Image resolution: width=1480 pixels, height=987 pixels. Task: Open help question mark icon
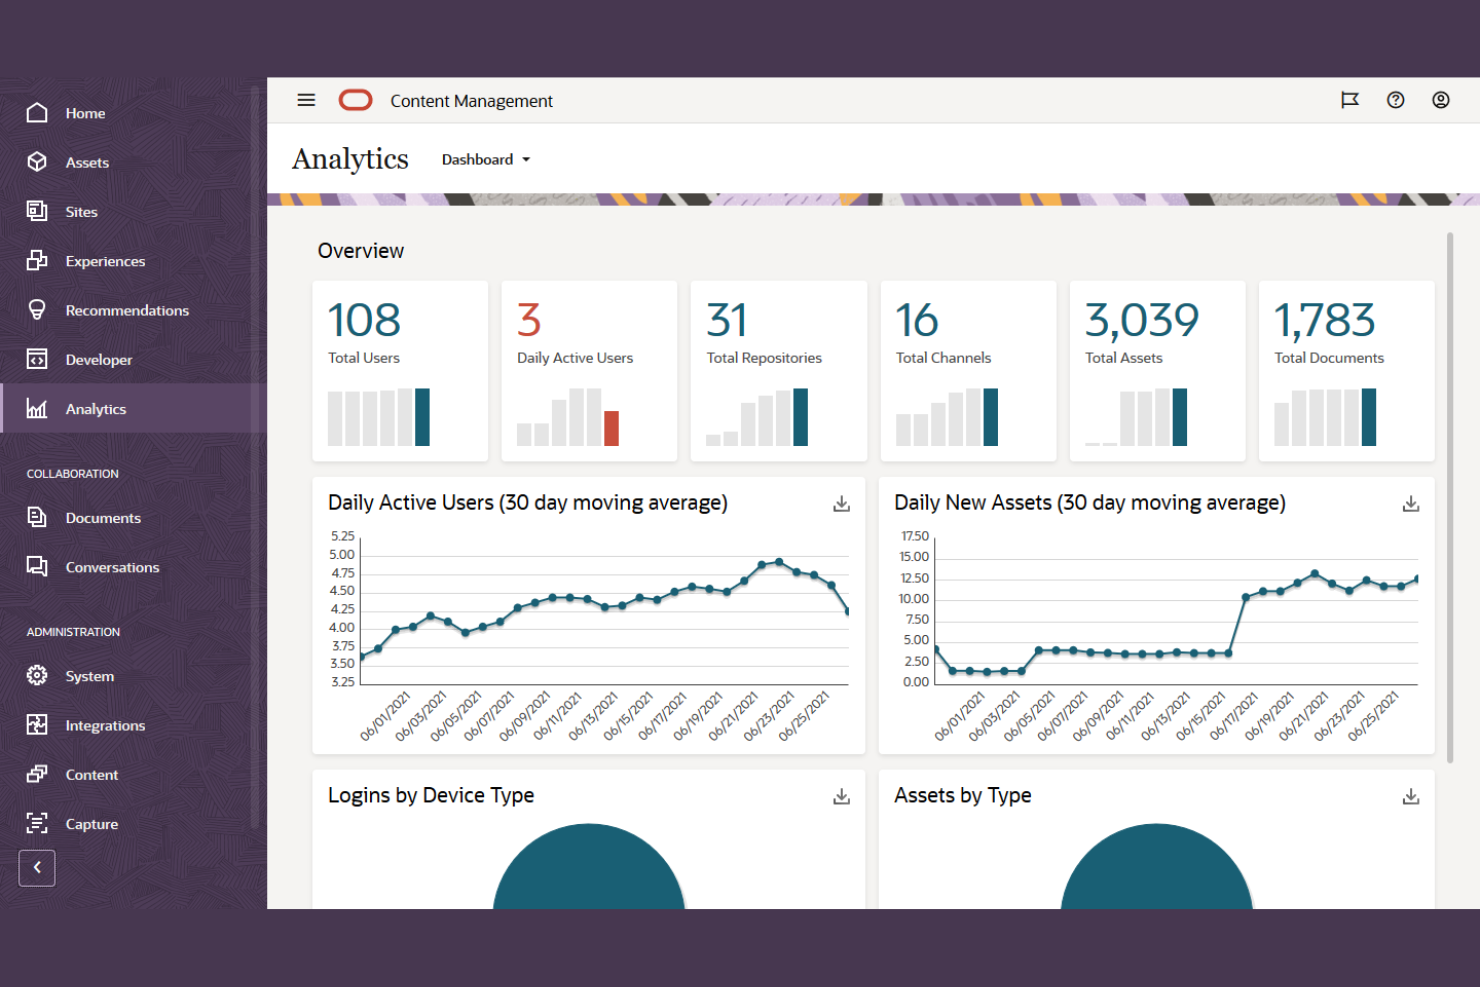click(1395, 100)
